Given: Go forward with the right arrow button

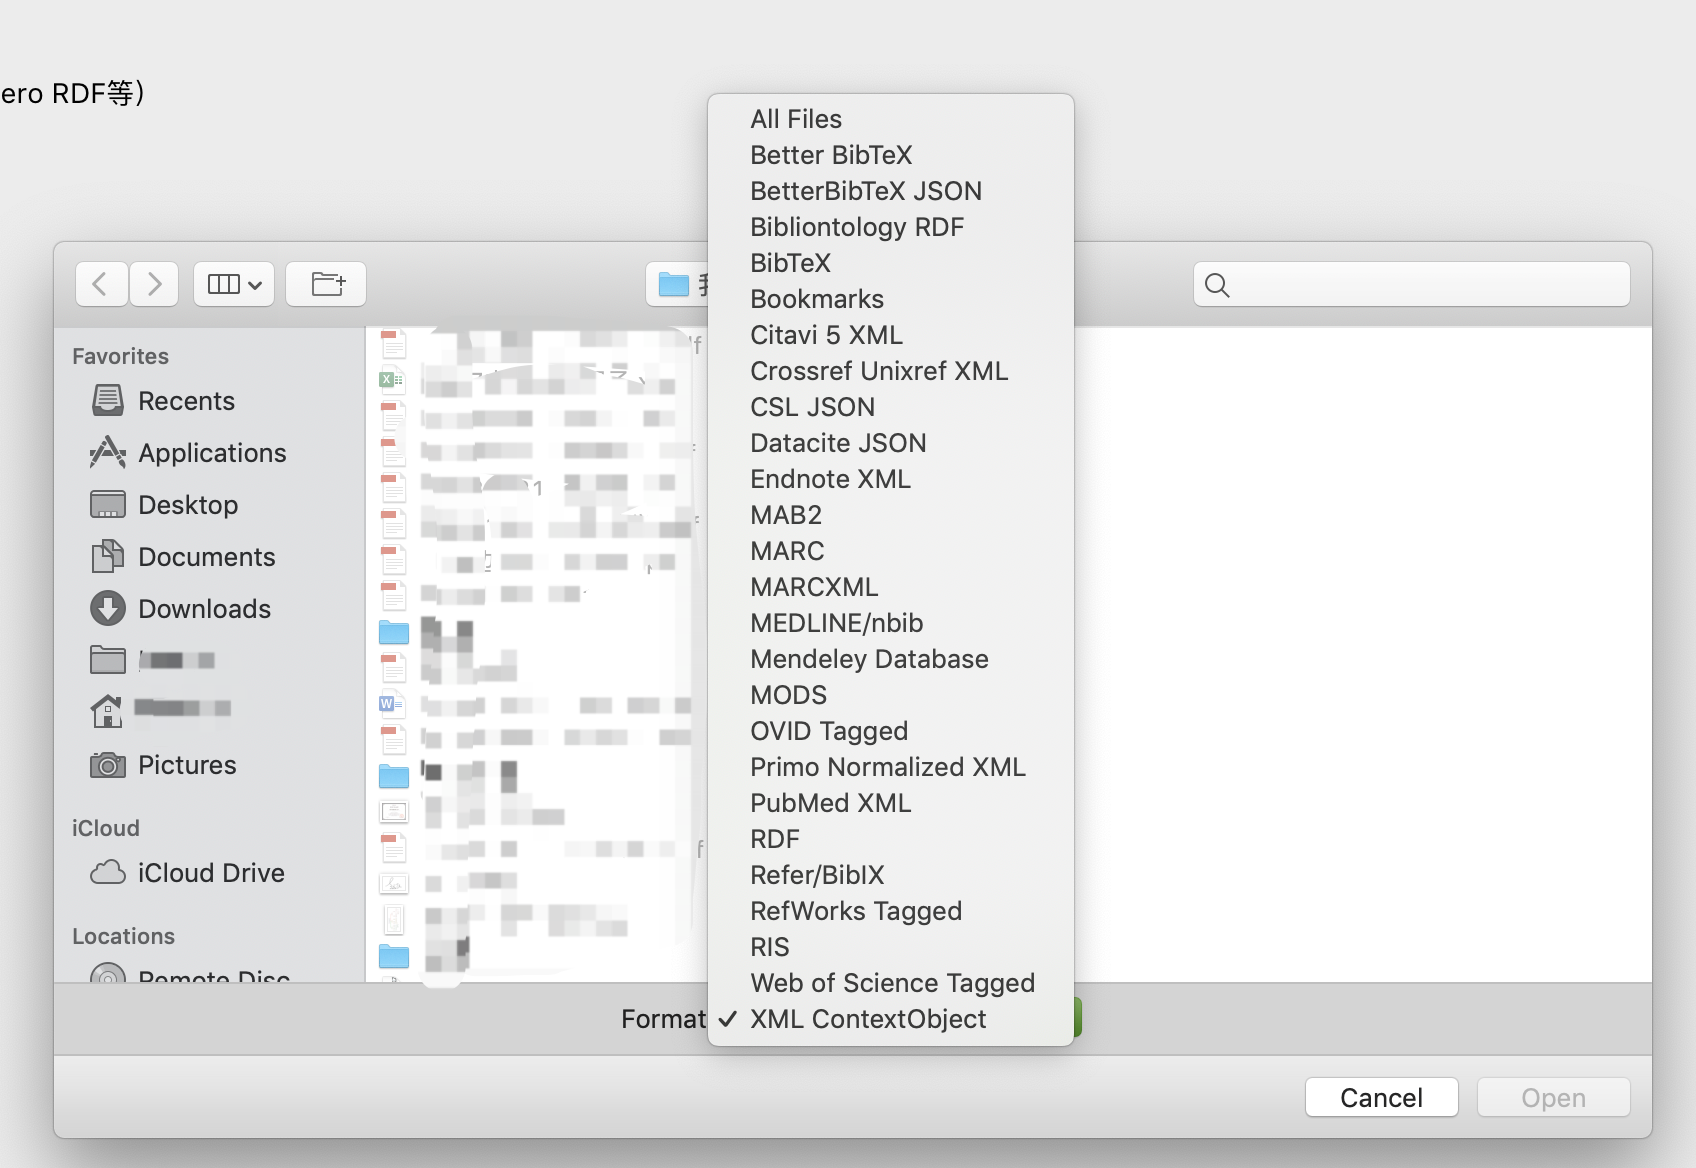Looking at the screenshot, I should (x=153, y=284).
